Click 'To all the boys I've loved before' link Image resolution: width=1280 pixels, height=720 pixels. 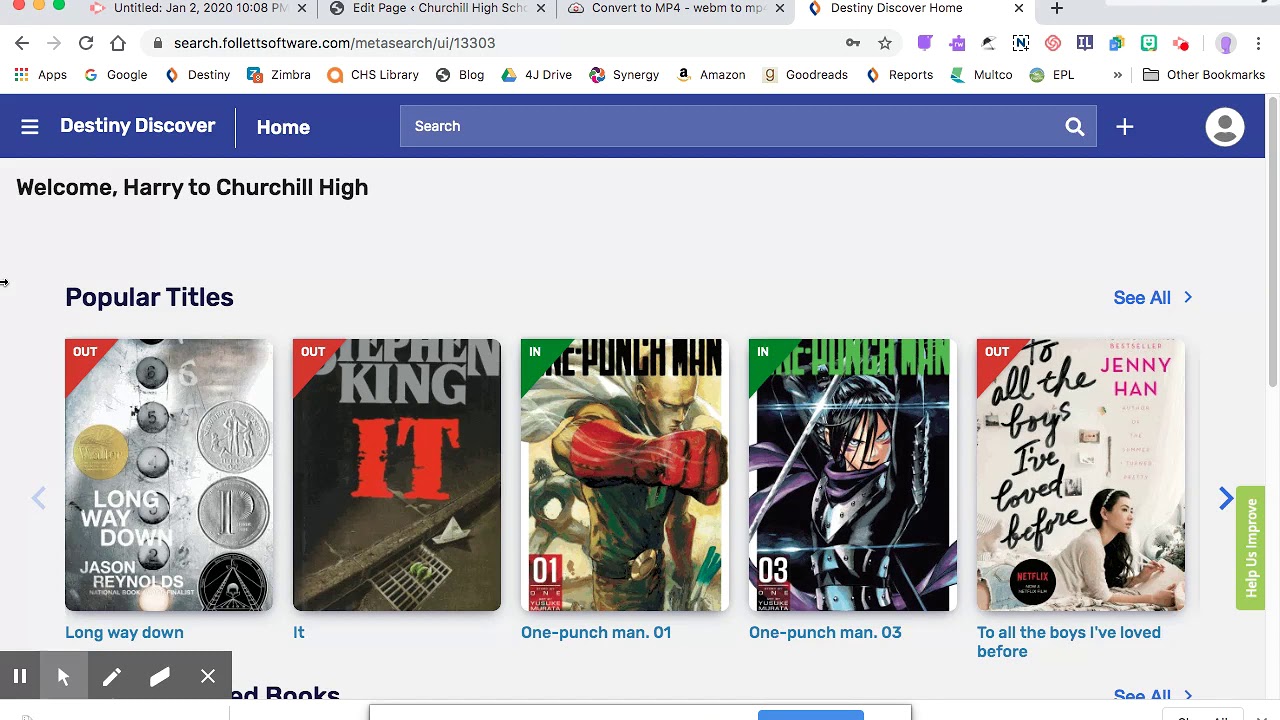[1069, 642]
